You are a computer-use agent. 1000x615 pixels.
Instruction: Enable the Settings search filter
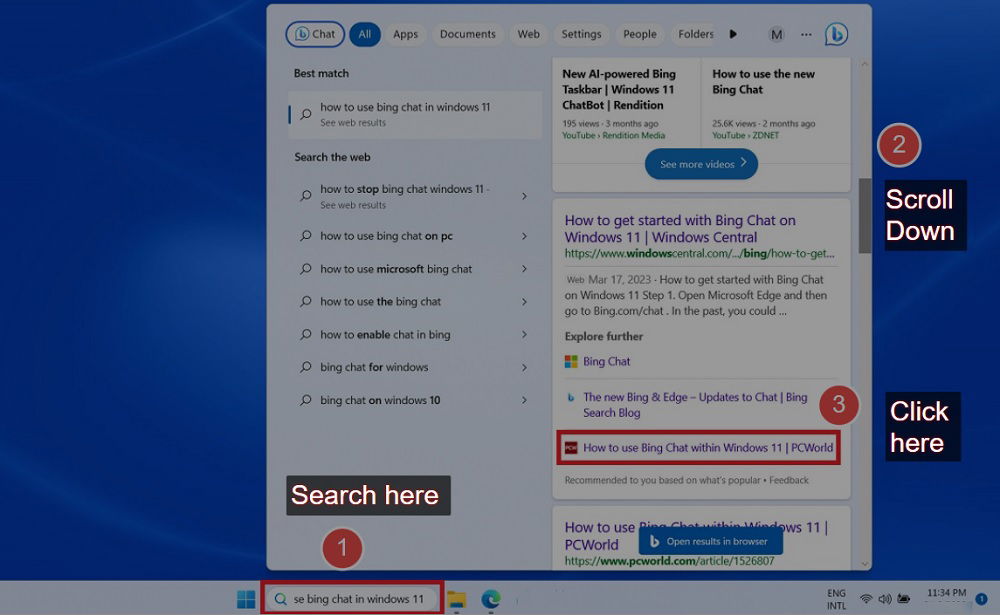(581, 33)
